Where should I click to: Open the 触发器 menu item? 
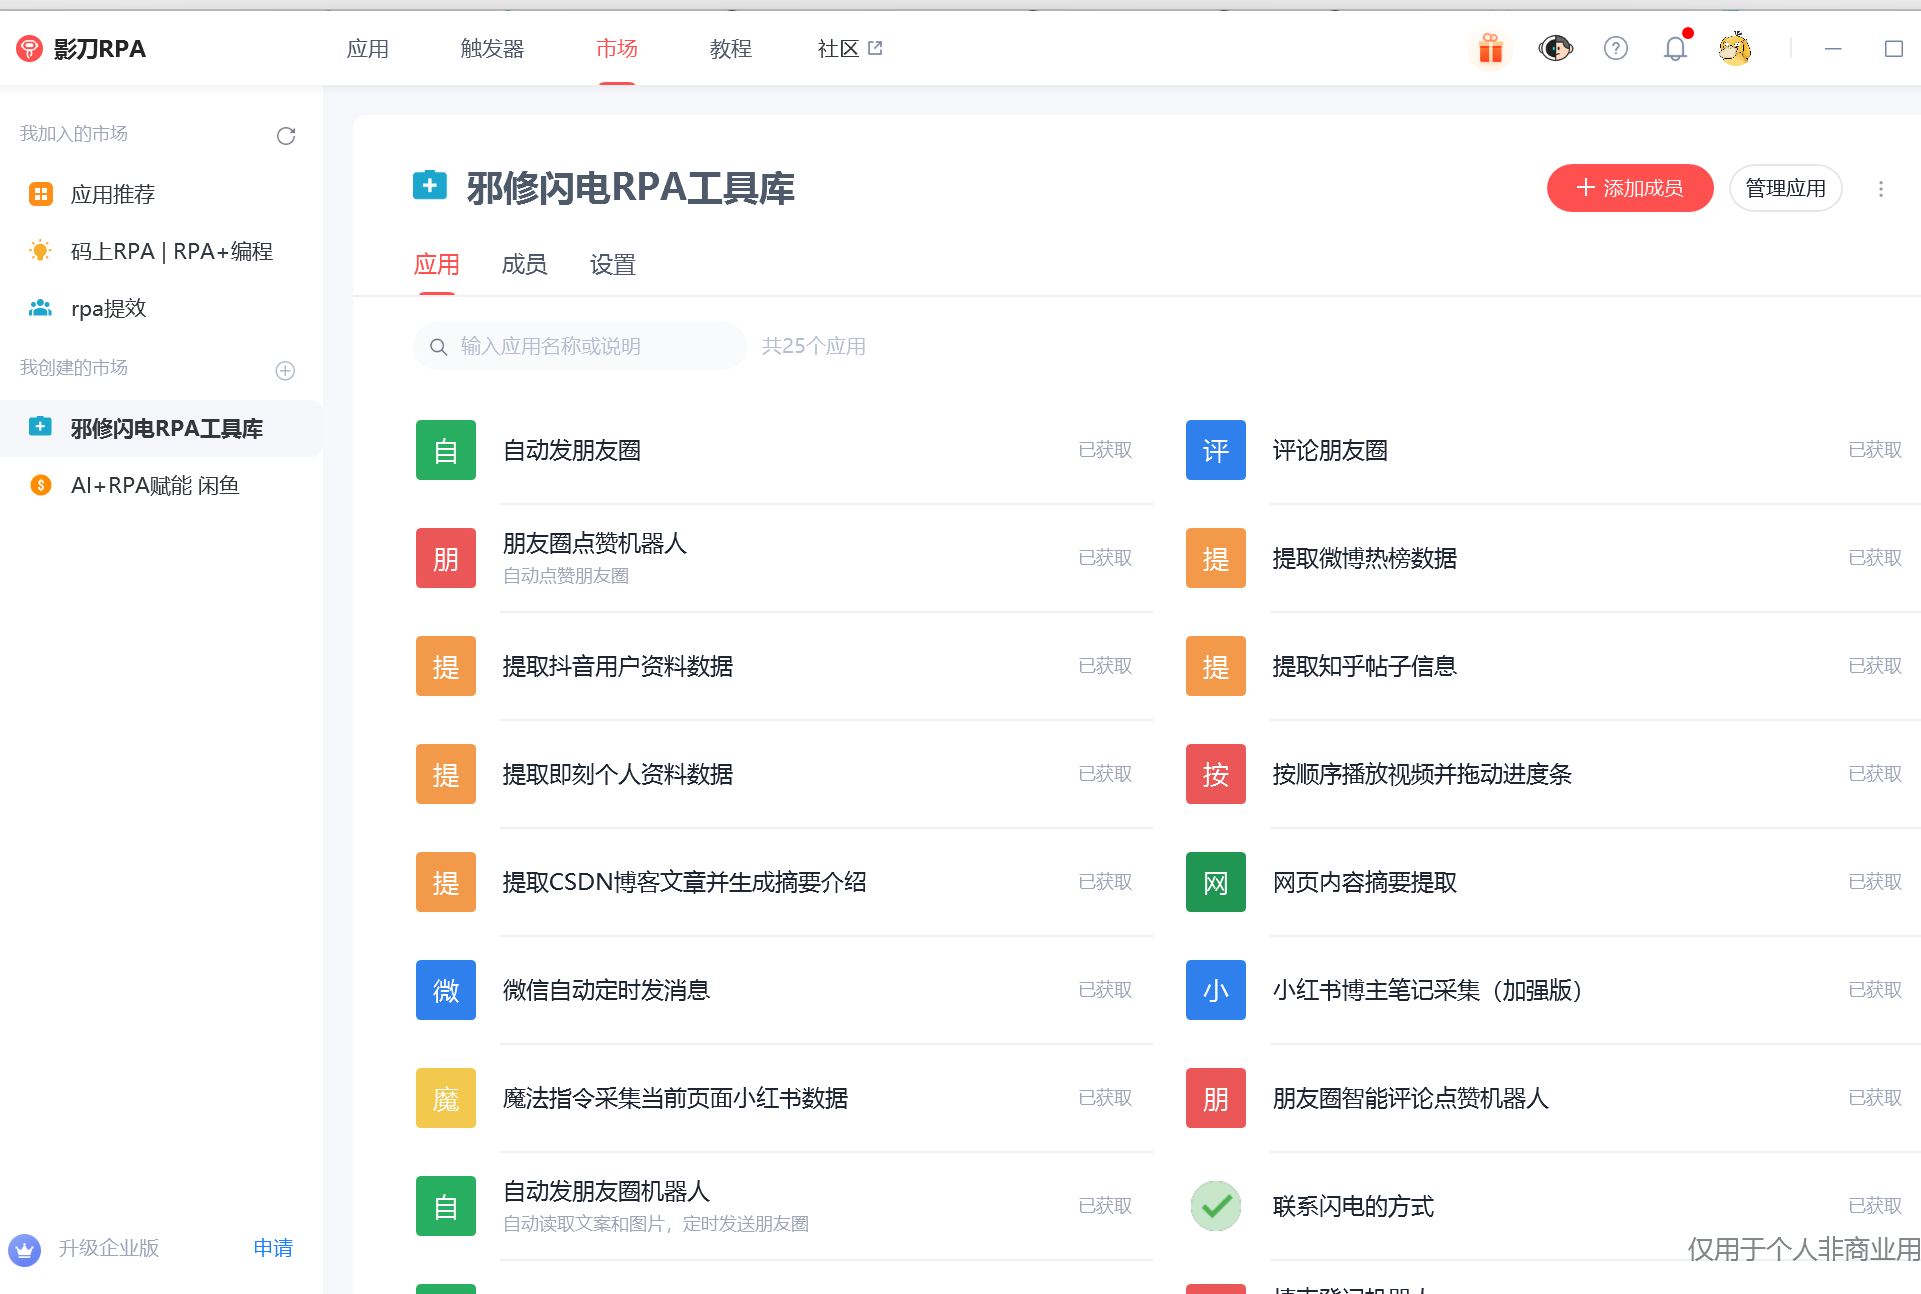491,48
